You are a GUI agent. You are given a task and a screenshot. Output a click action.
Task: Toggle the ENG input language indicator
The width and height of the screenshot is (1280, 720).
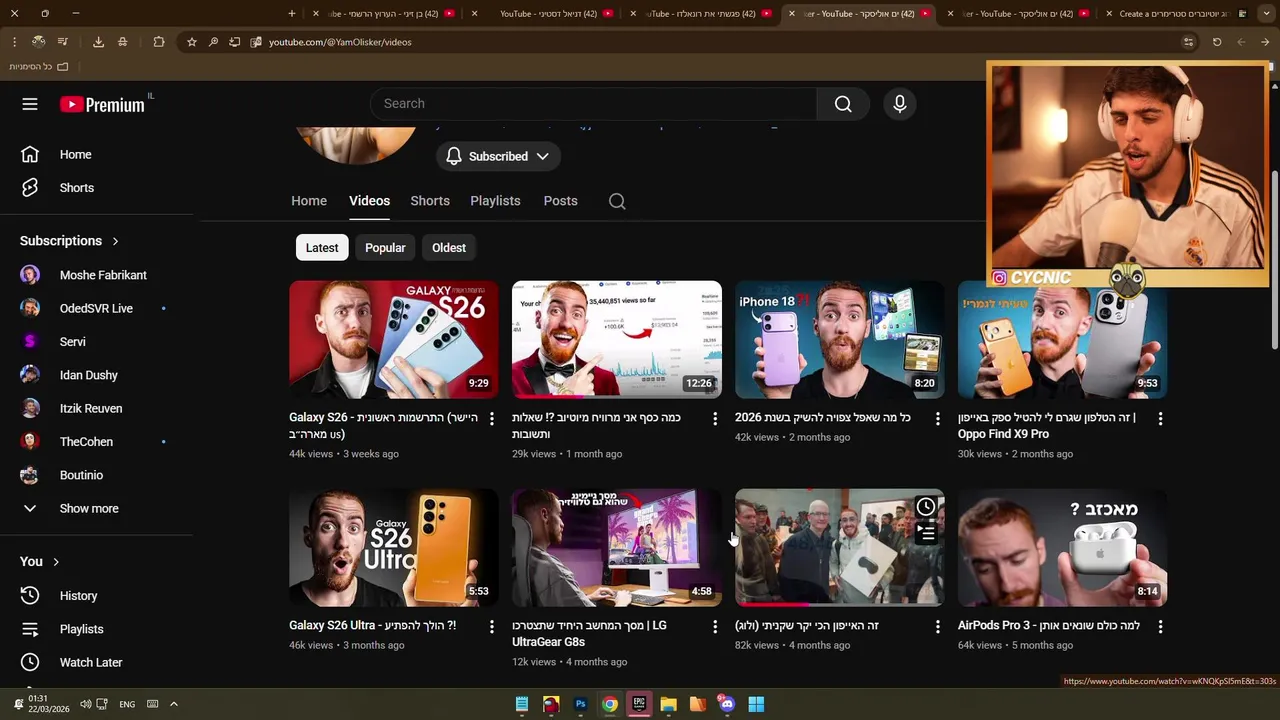click(x=127, y=704)
